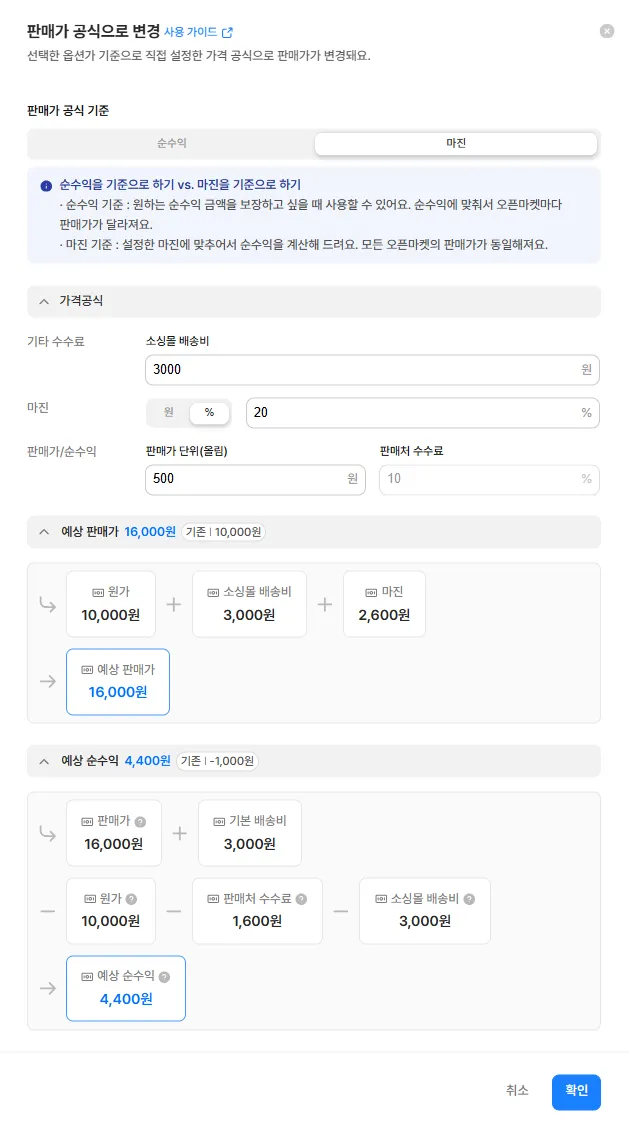Collapse the 가격공식 section
Viewport: 629px width, 1131px height.
tap(45, 301)
